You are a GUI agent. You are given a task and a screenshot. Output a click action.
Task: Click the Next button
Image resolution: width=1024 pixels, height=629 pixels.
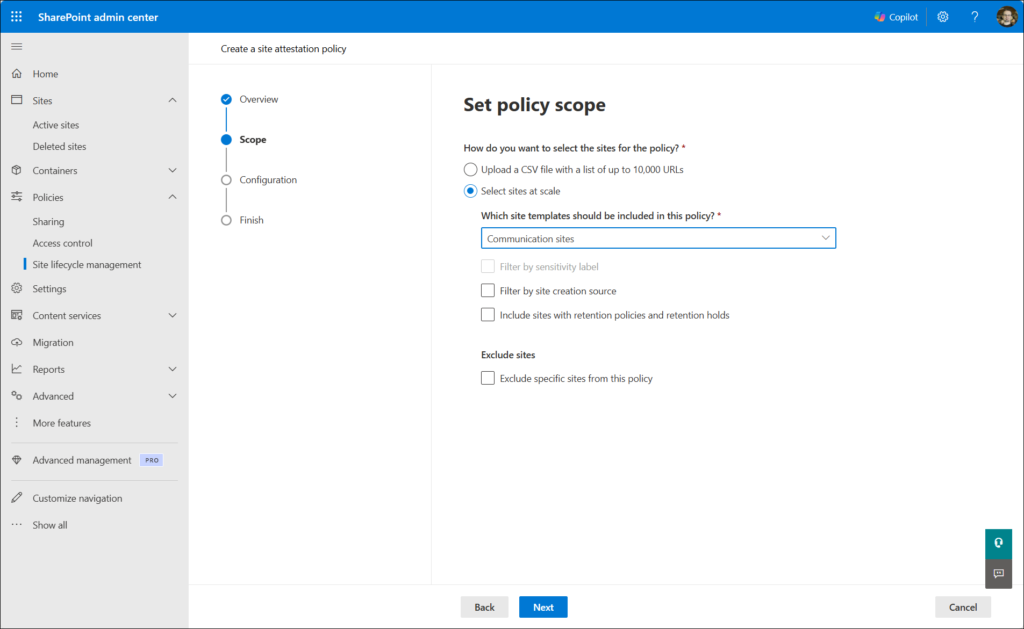[x=543, y=607]
